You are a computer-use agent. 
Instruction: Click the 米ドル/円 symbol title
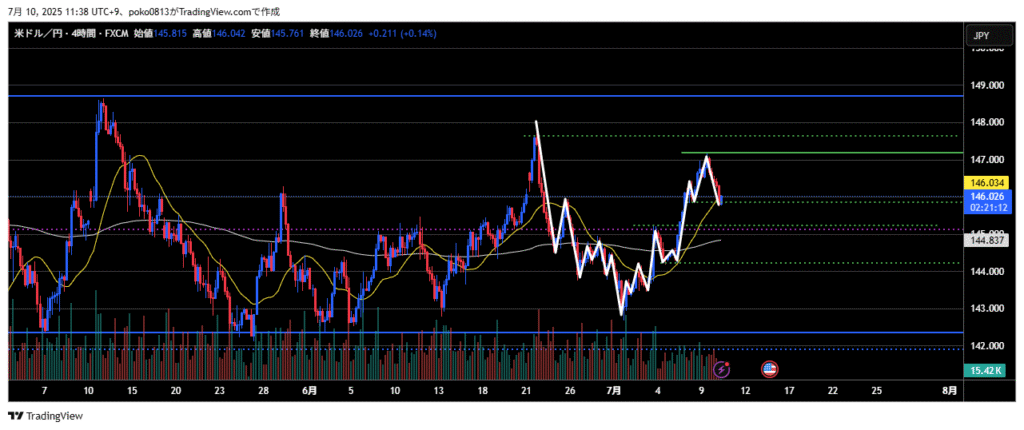pyautogui.click(x=39, y=33)
